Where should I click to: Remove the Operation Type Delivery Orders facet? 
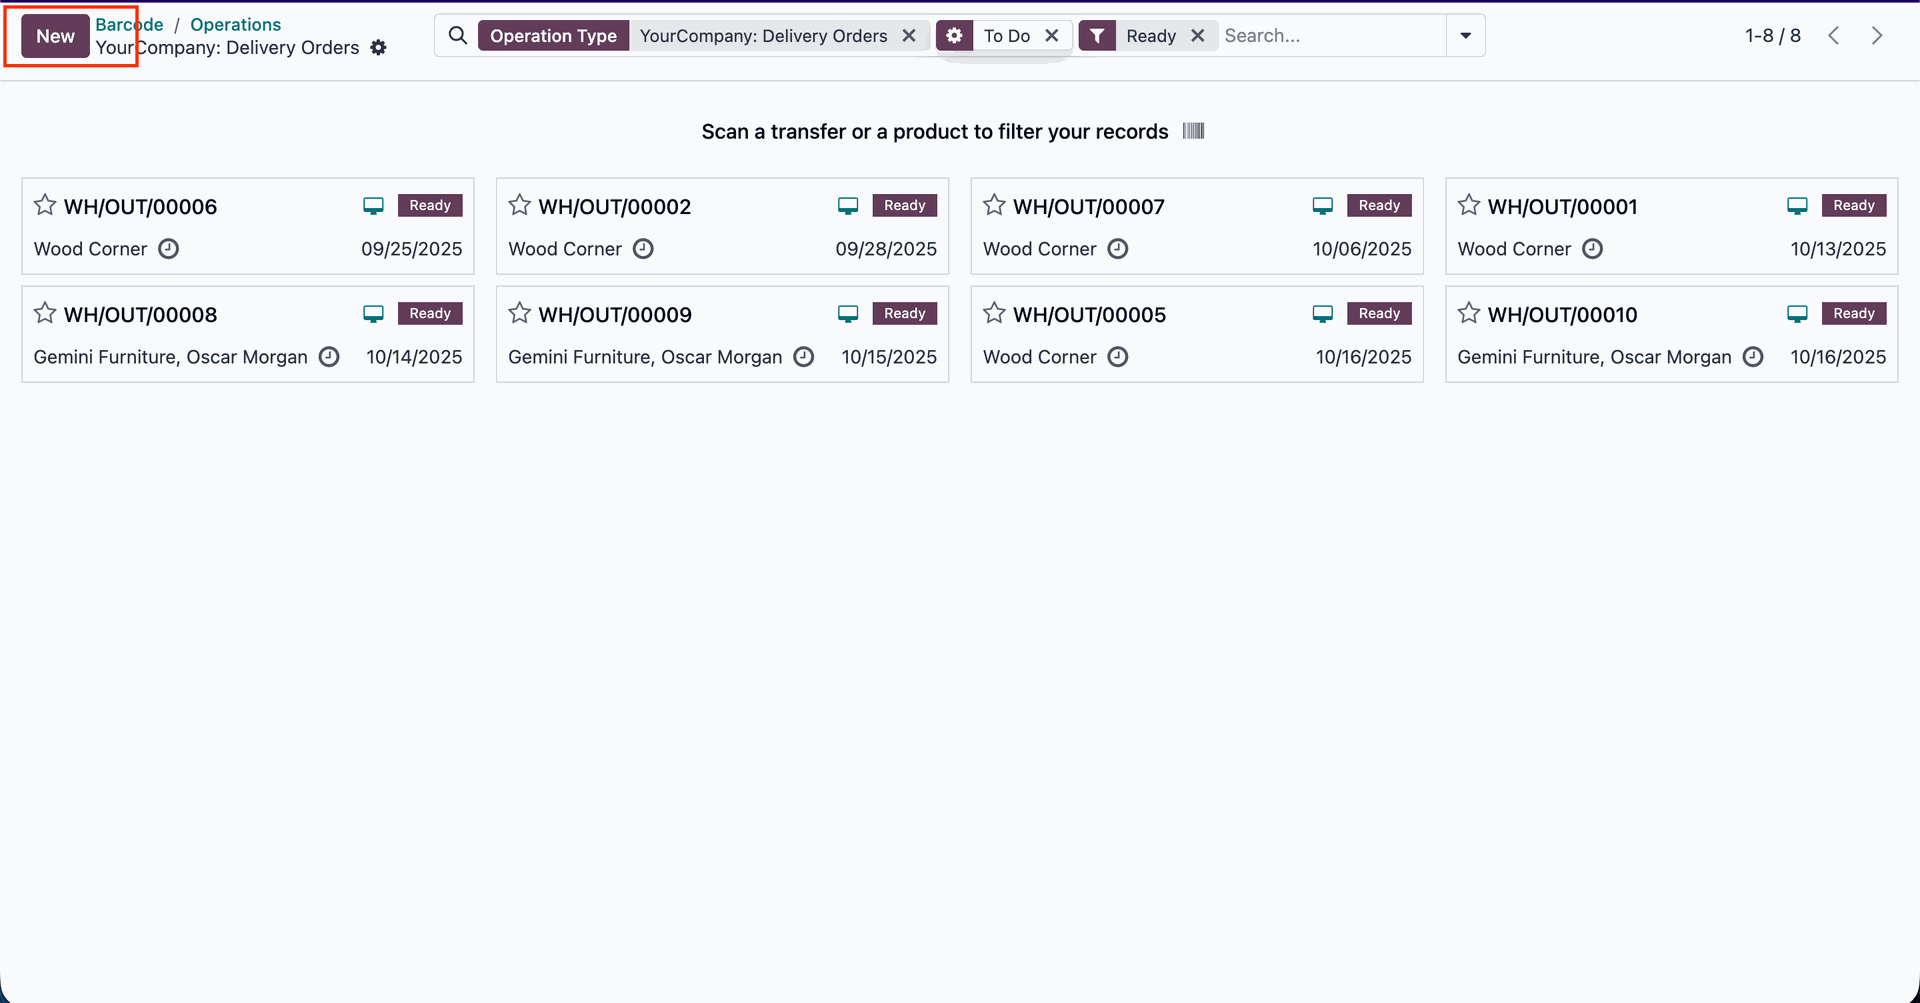click(909, 36)
